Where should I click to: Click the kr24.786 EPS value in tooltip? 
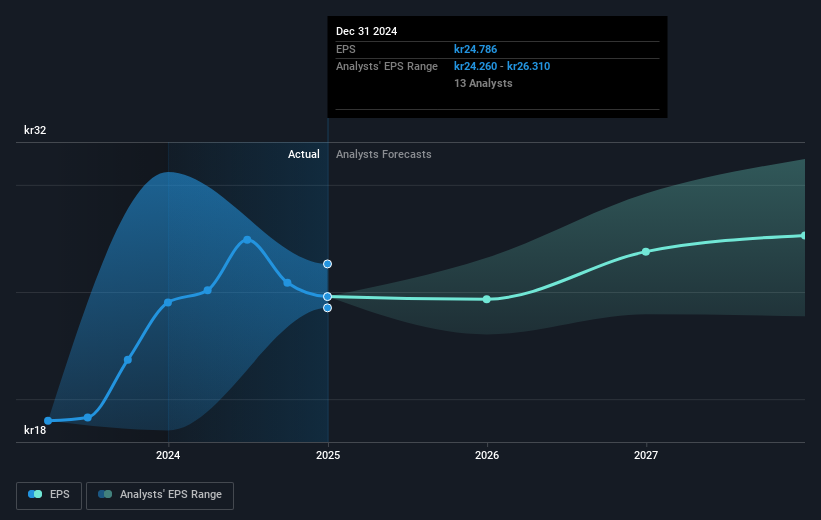click(475, 49)
